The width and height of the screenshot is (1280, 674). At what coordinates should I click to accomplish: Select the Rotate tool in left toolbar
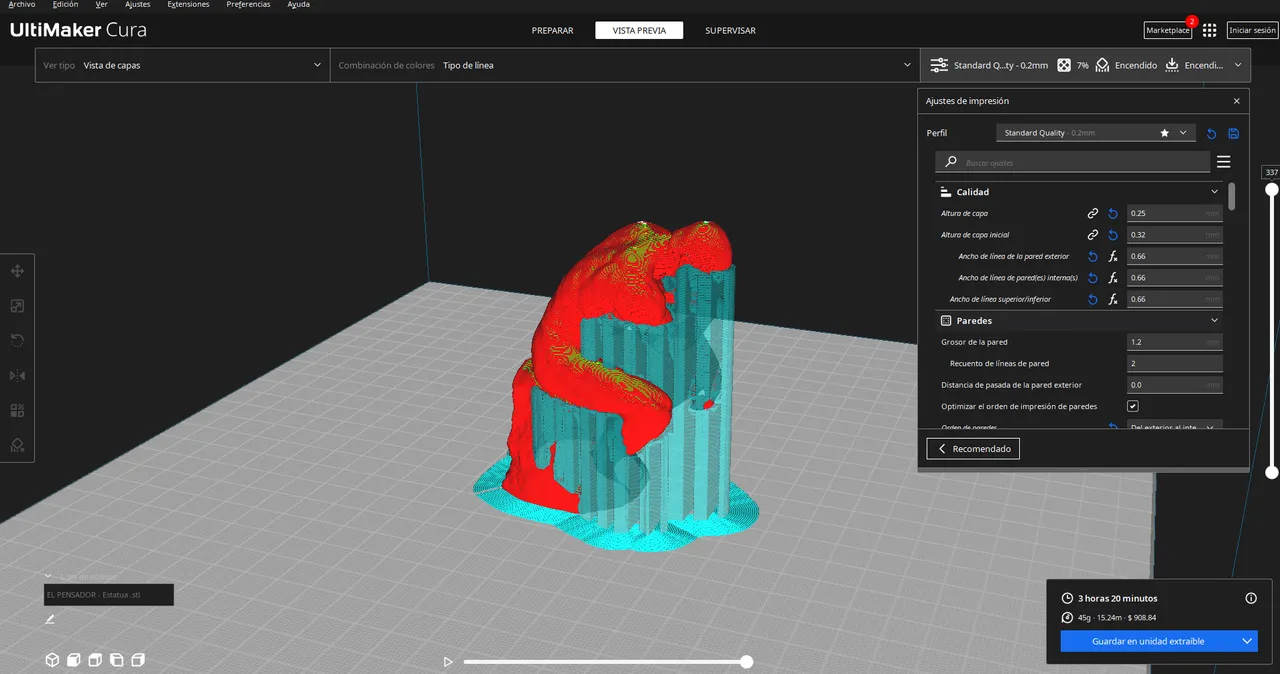tap(17, 341)
